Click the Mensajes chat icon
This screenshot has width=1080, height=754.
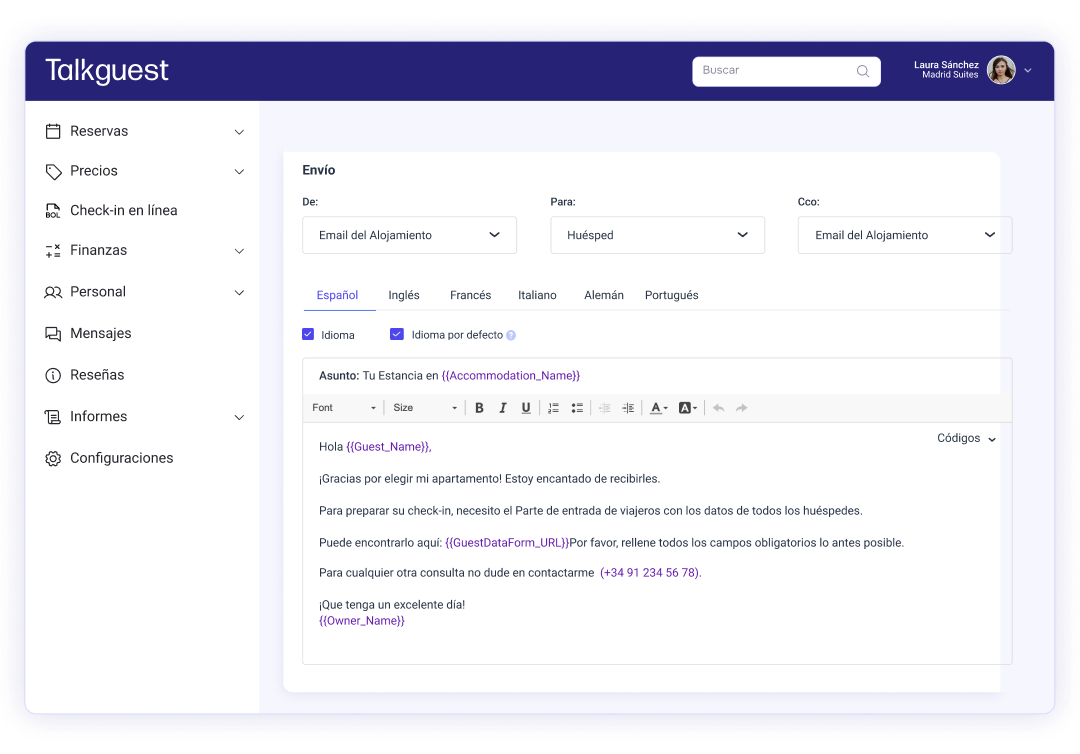[53, 334]
